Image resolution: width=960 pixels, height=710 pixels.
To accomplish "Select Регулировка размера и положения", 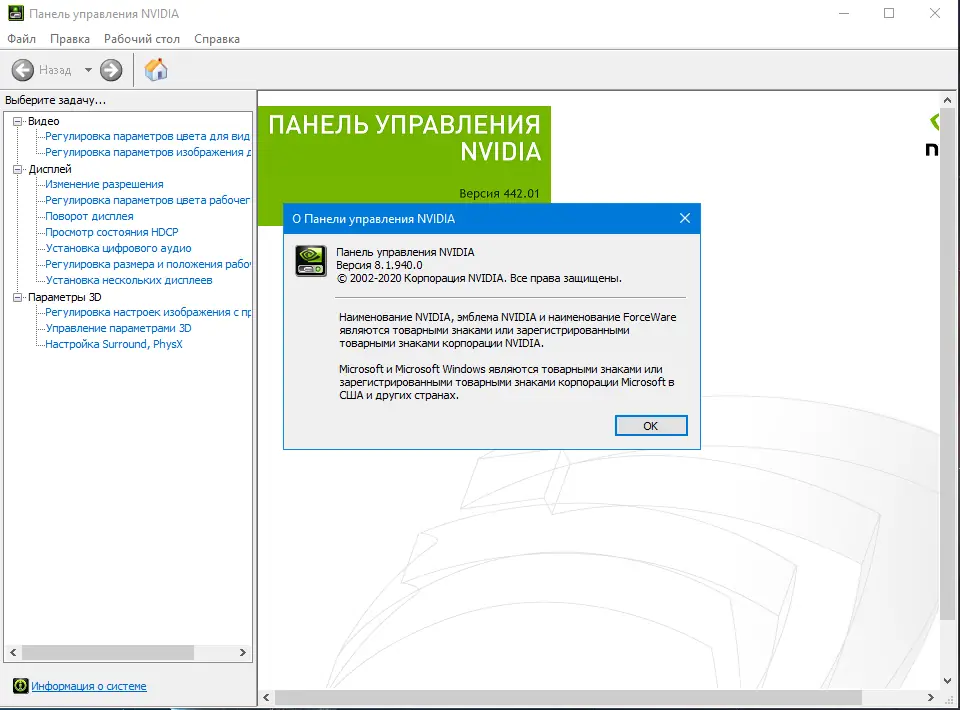I will pos(148,264).
